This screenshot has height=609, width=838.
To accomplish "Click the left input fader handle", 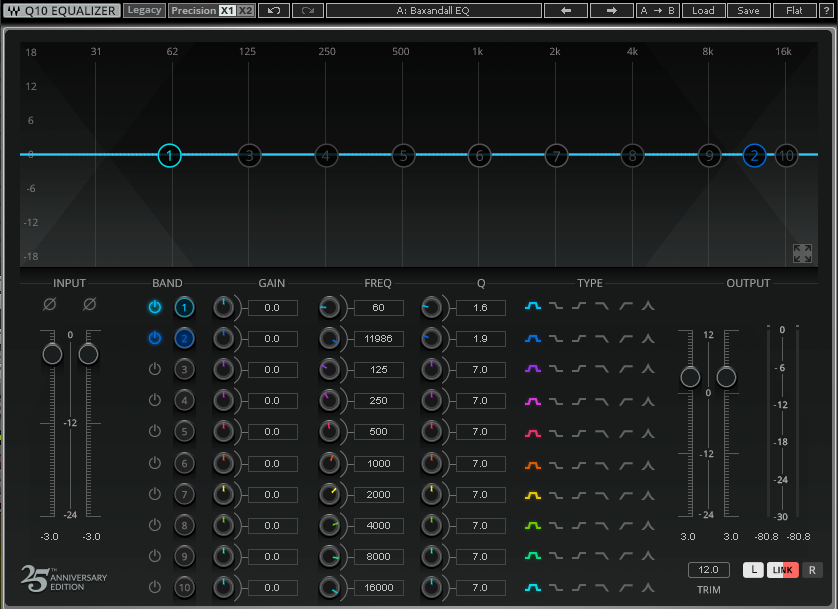I will pyautogui.click(x=52, y=354).
